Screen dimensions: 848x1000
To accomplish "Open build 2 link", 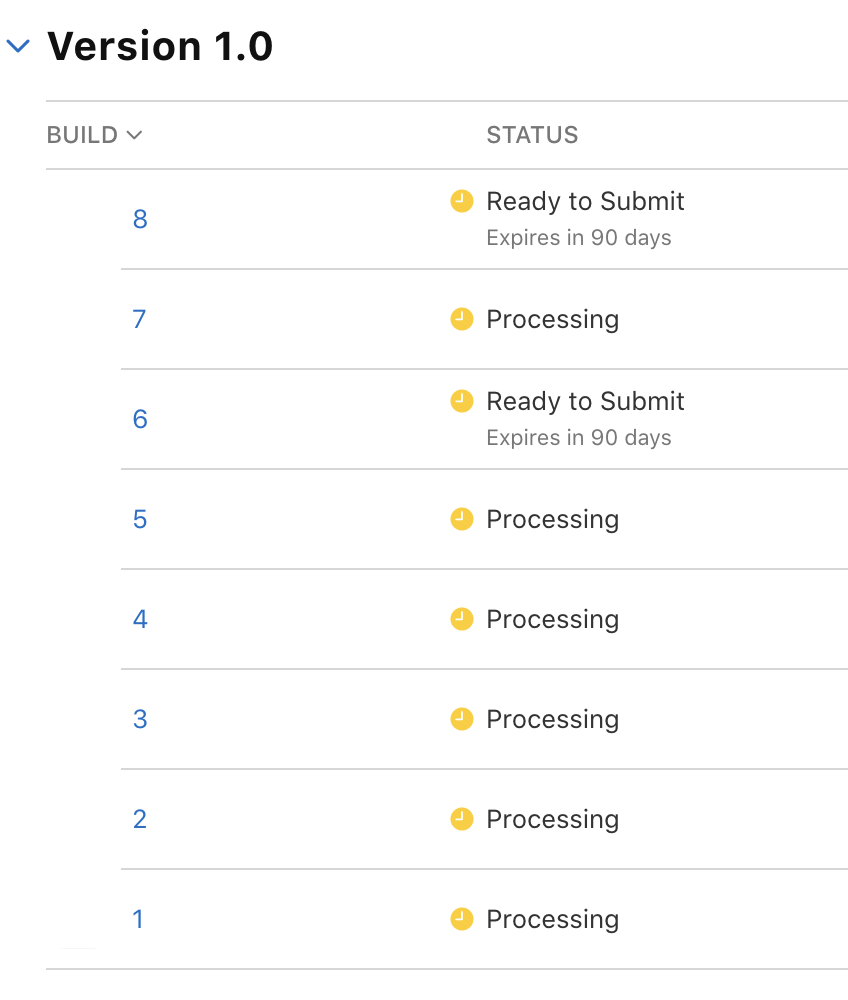I will pyautogui.click(x=140, y=819).
